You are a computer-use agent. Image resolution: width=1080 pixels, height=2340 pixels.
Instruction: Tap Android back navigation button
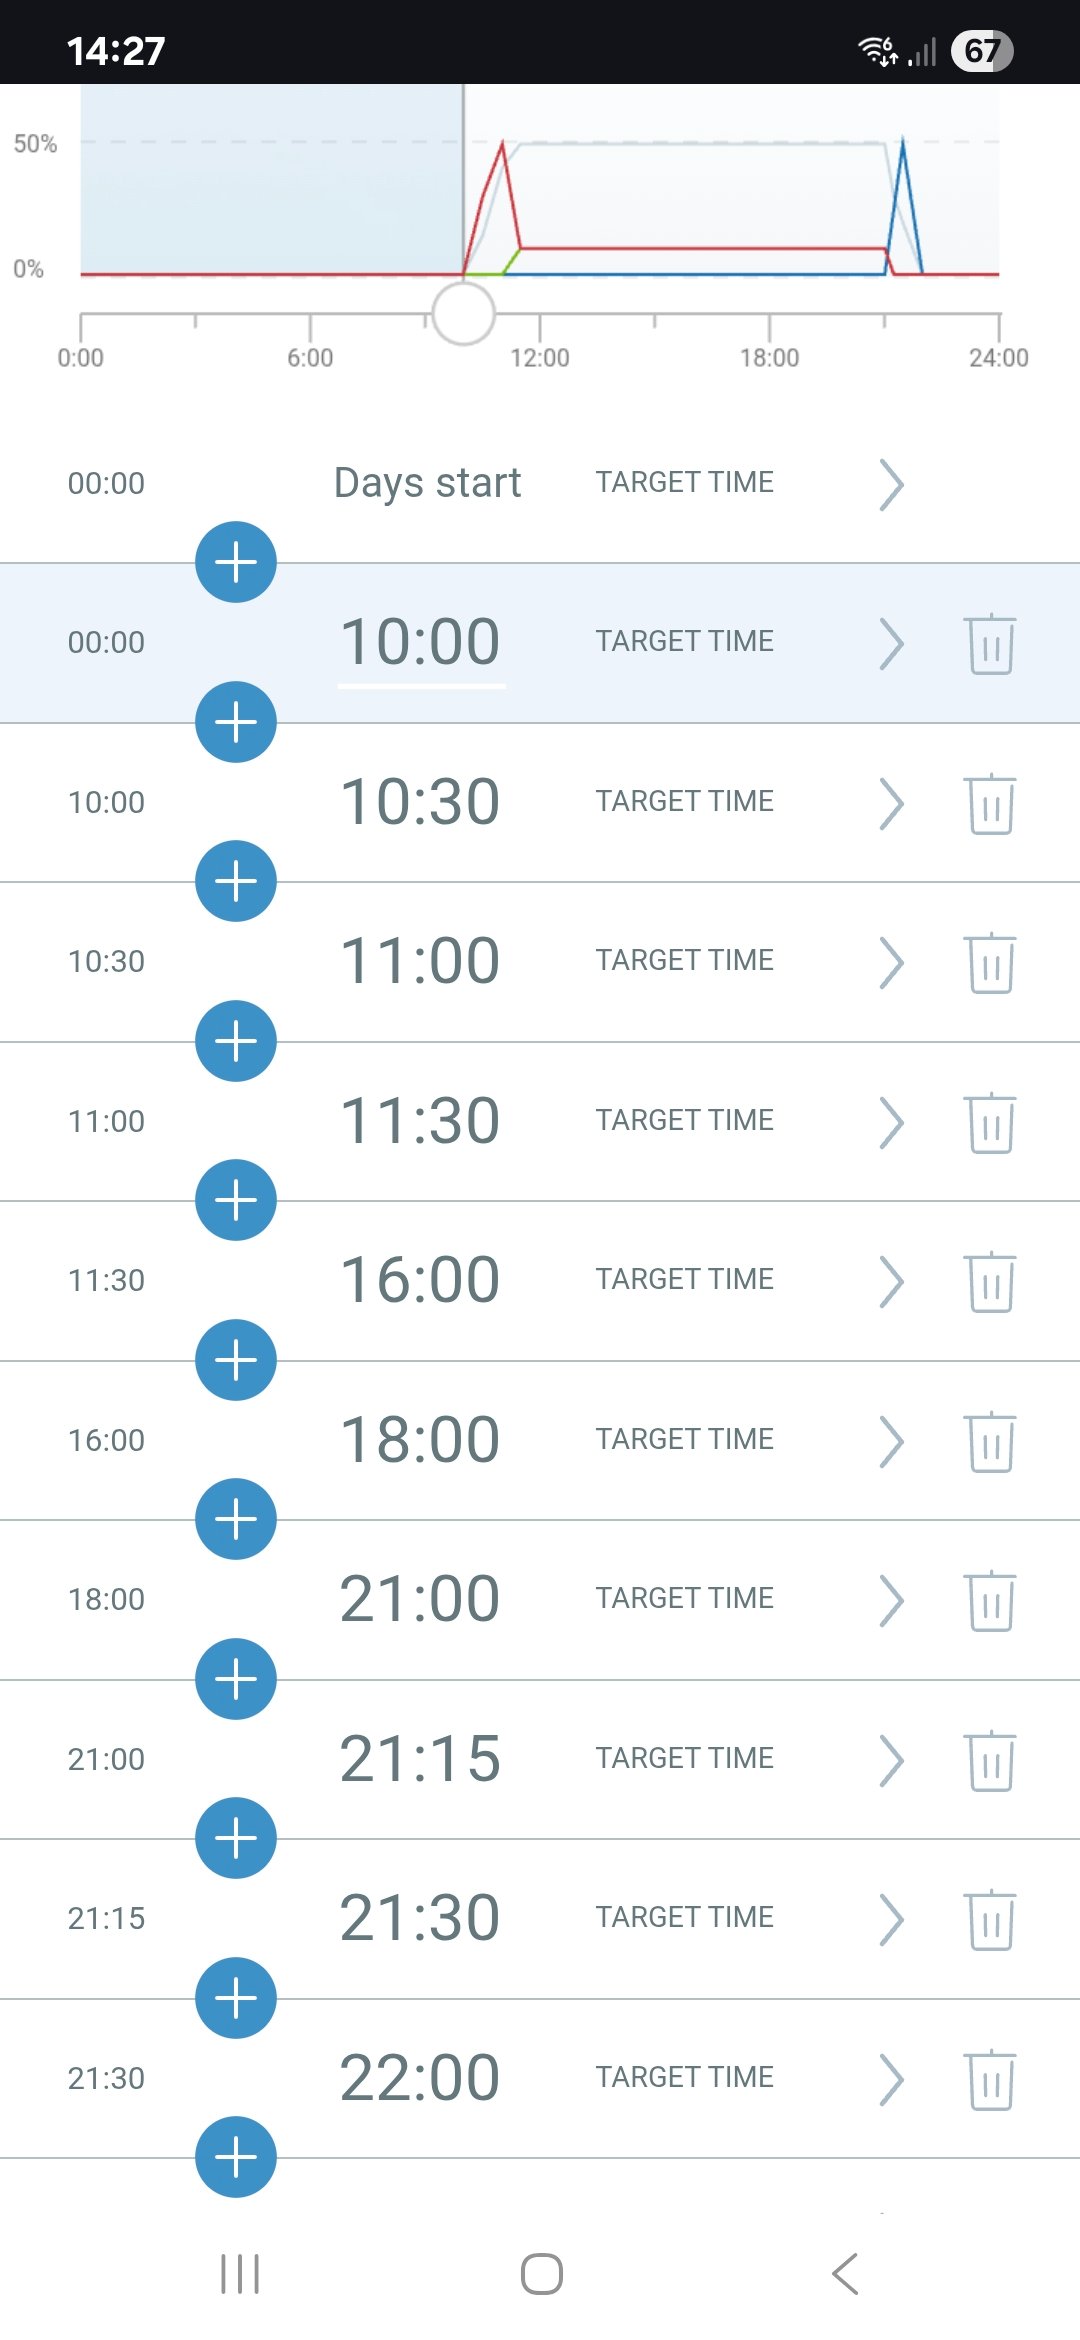point(845,2274)
